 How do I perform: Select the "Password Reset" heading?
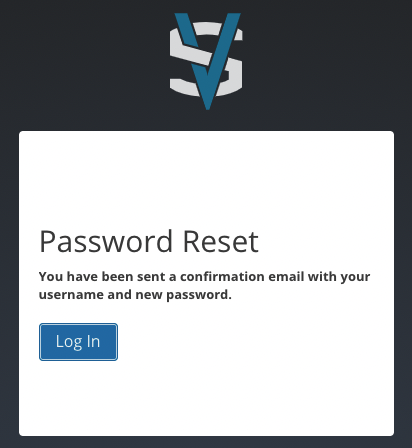[x=149, y=241]
